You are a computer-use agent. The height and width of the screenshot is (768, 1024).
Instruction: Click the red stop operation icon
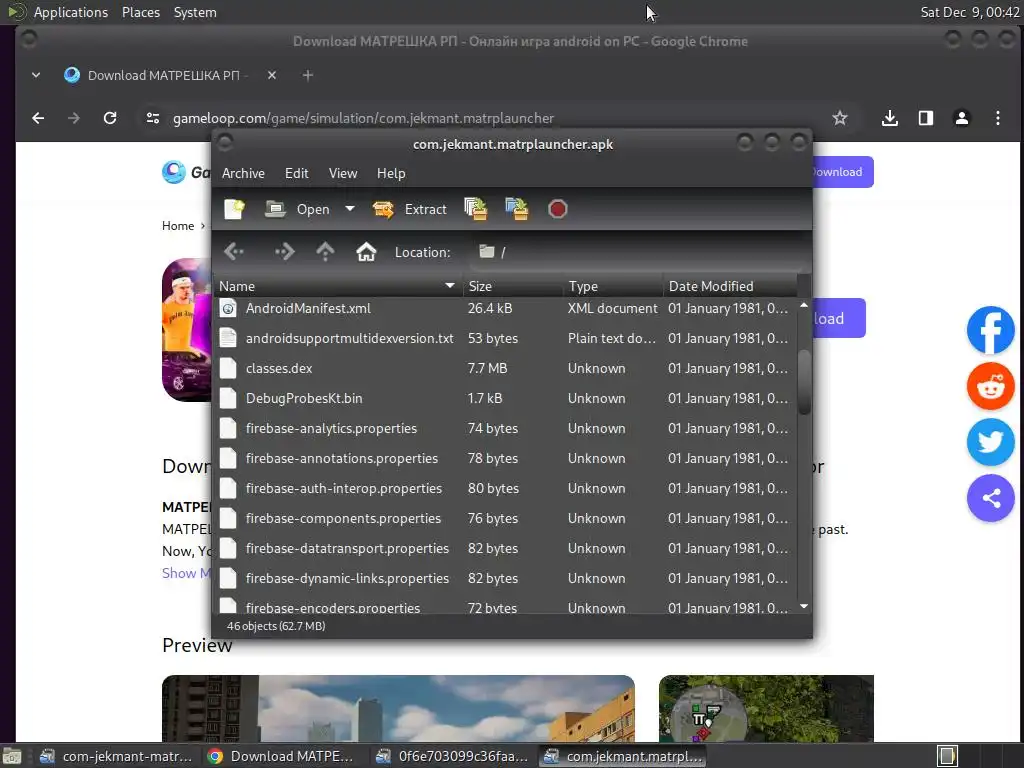557,210
